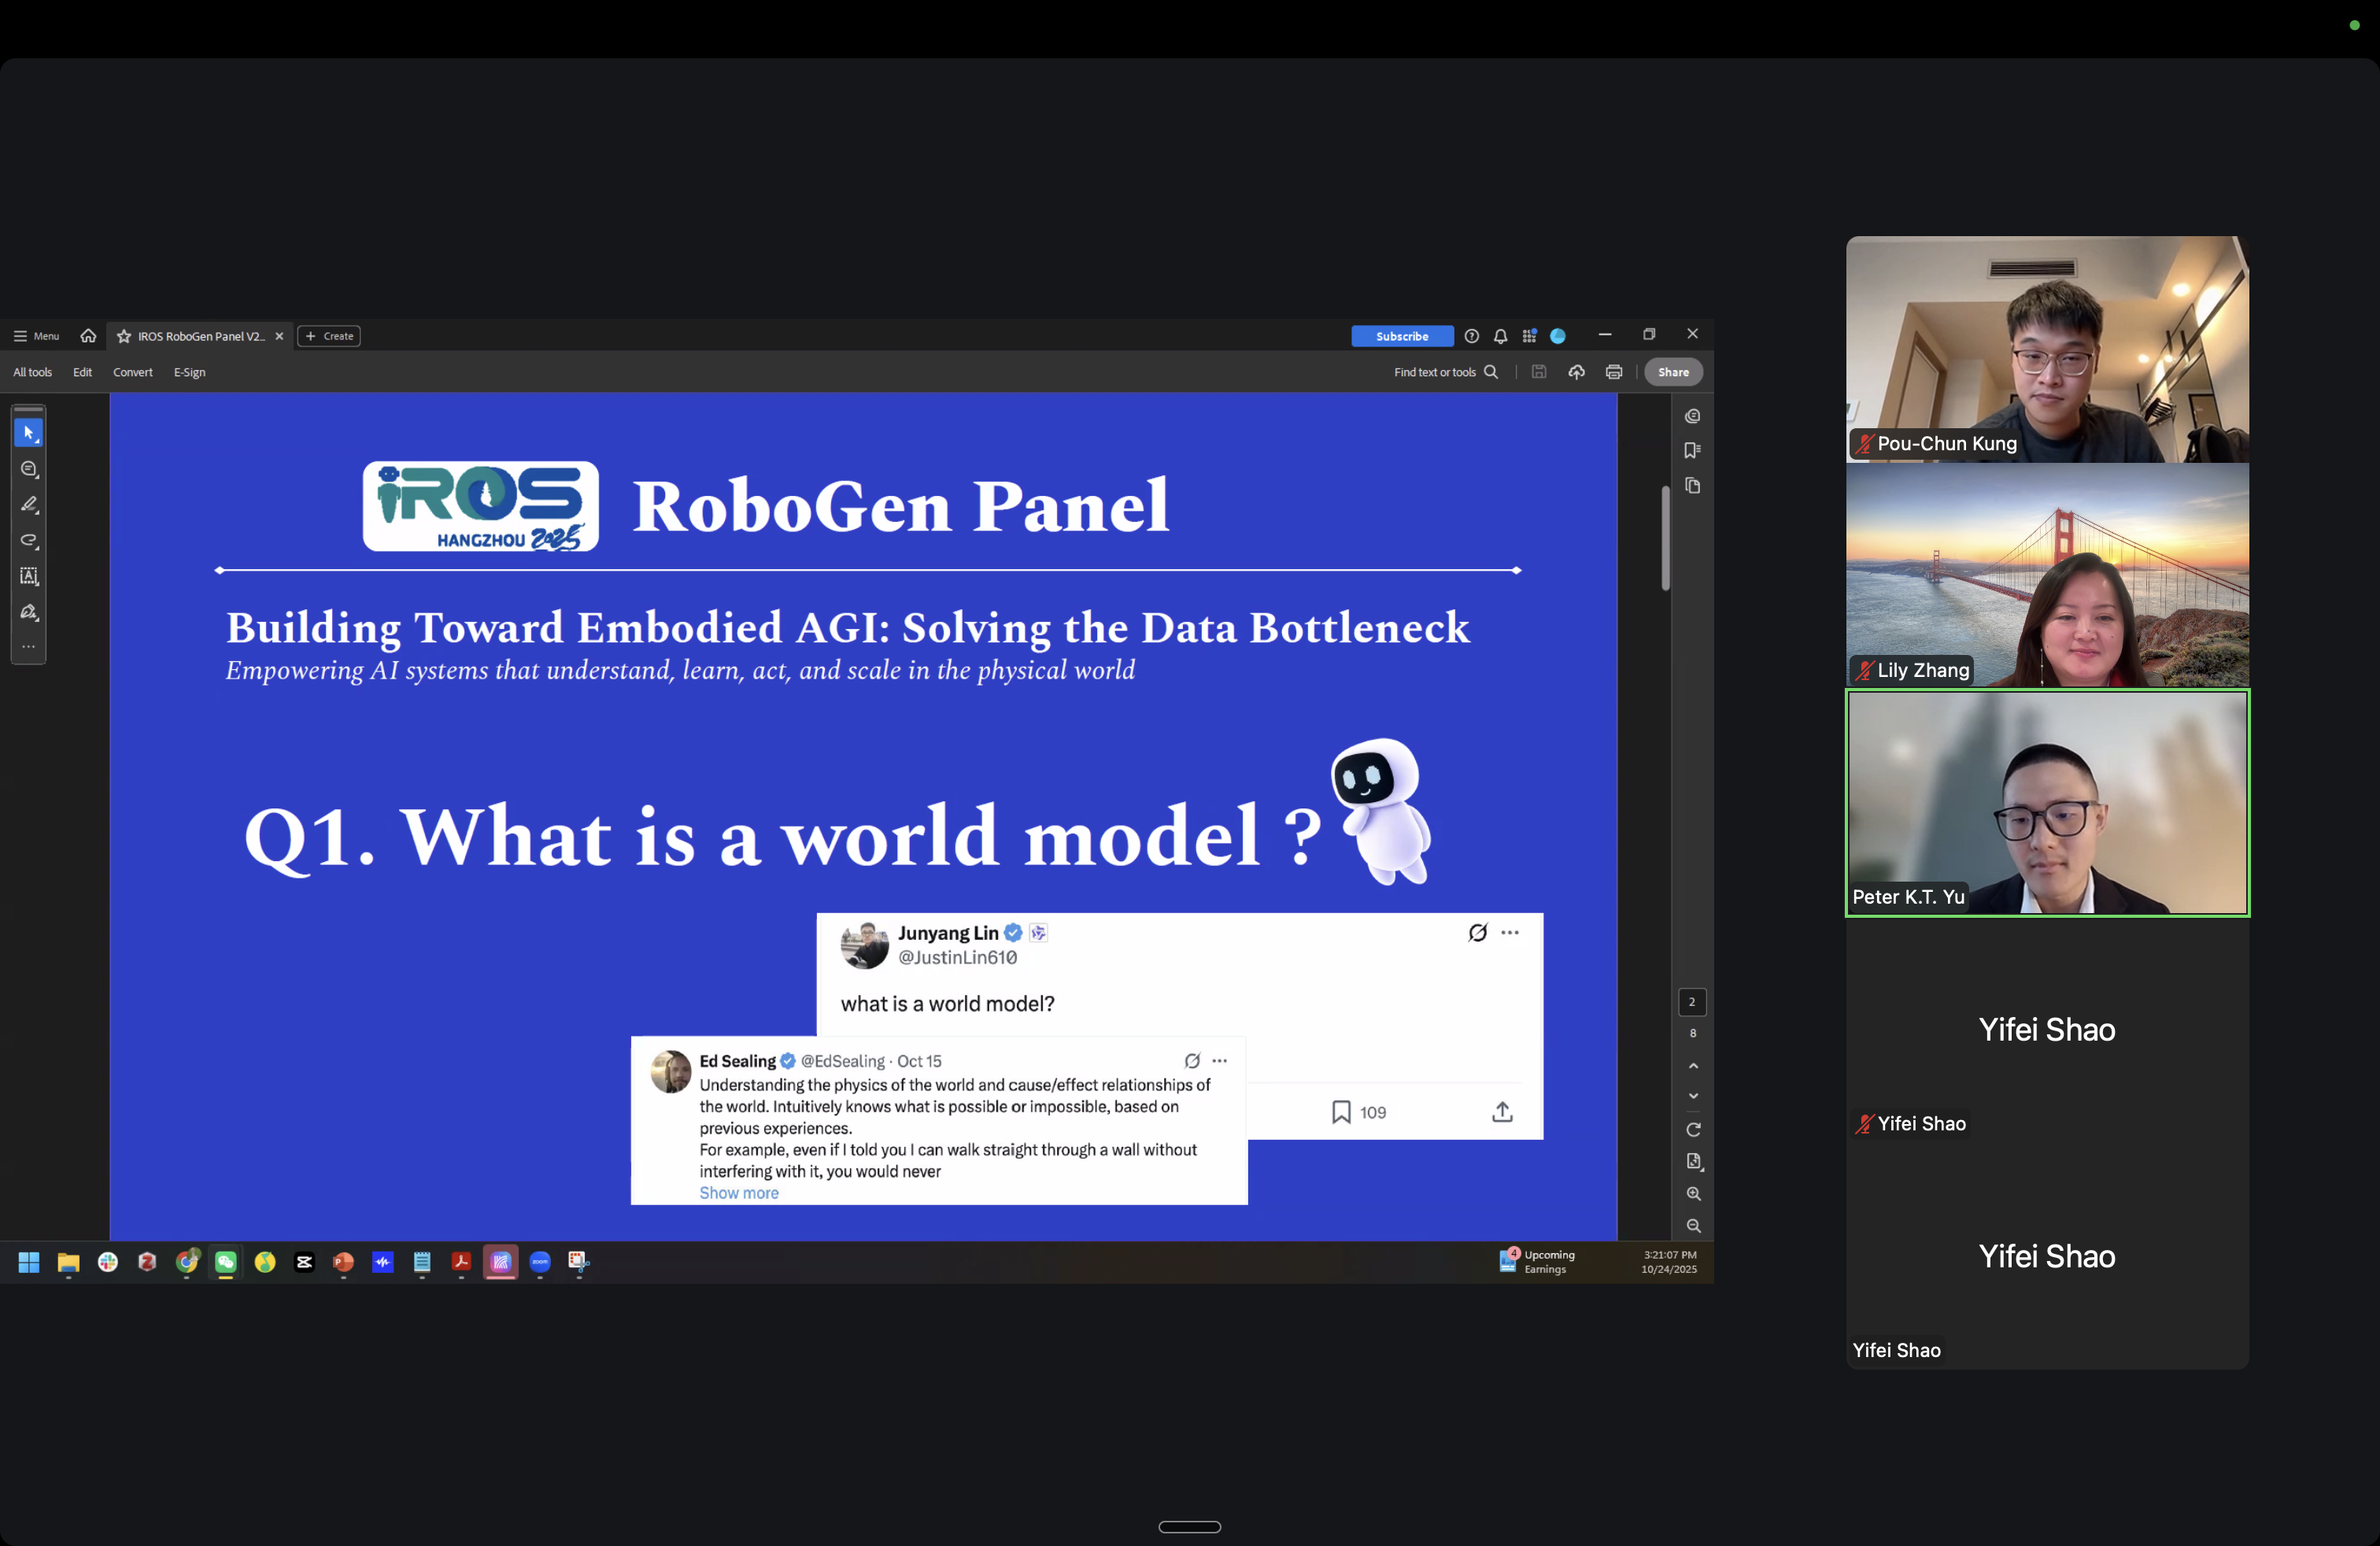Viewport: 2380px width, 1546px height.
Task: Click the next page chevron
Action: point(1693,1096)
